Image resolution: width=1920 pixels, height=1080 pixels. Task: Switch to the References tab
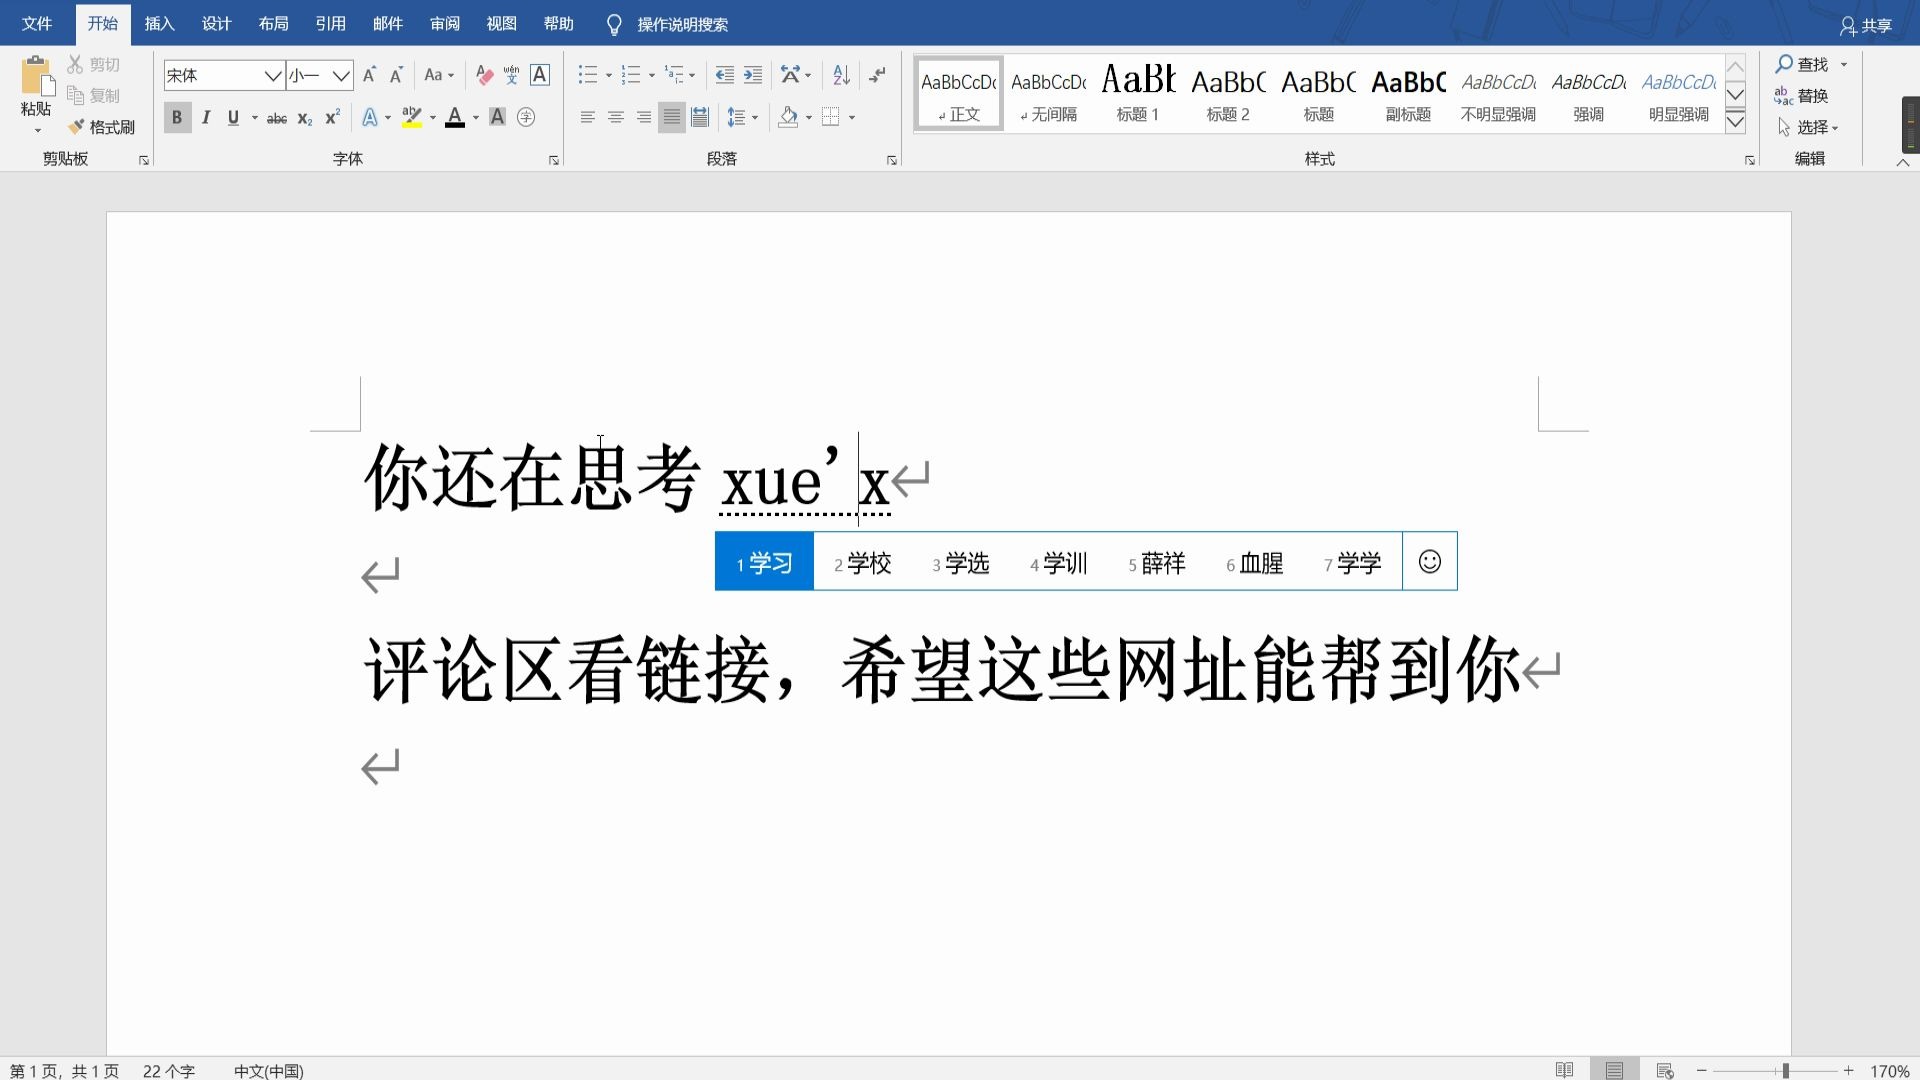pos(330,24)
